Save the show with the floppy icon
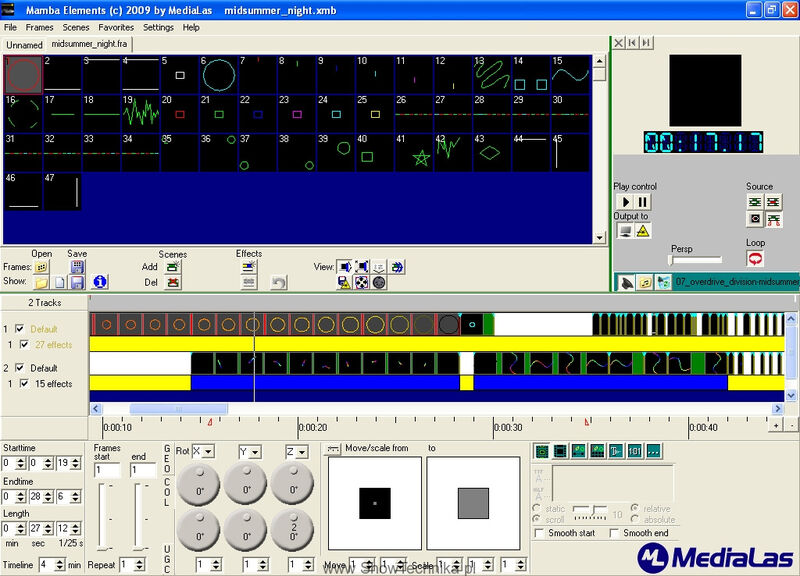 tap(77, 282)
